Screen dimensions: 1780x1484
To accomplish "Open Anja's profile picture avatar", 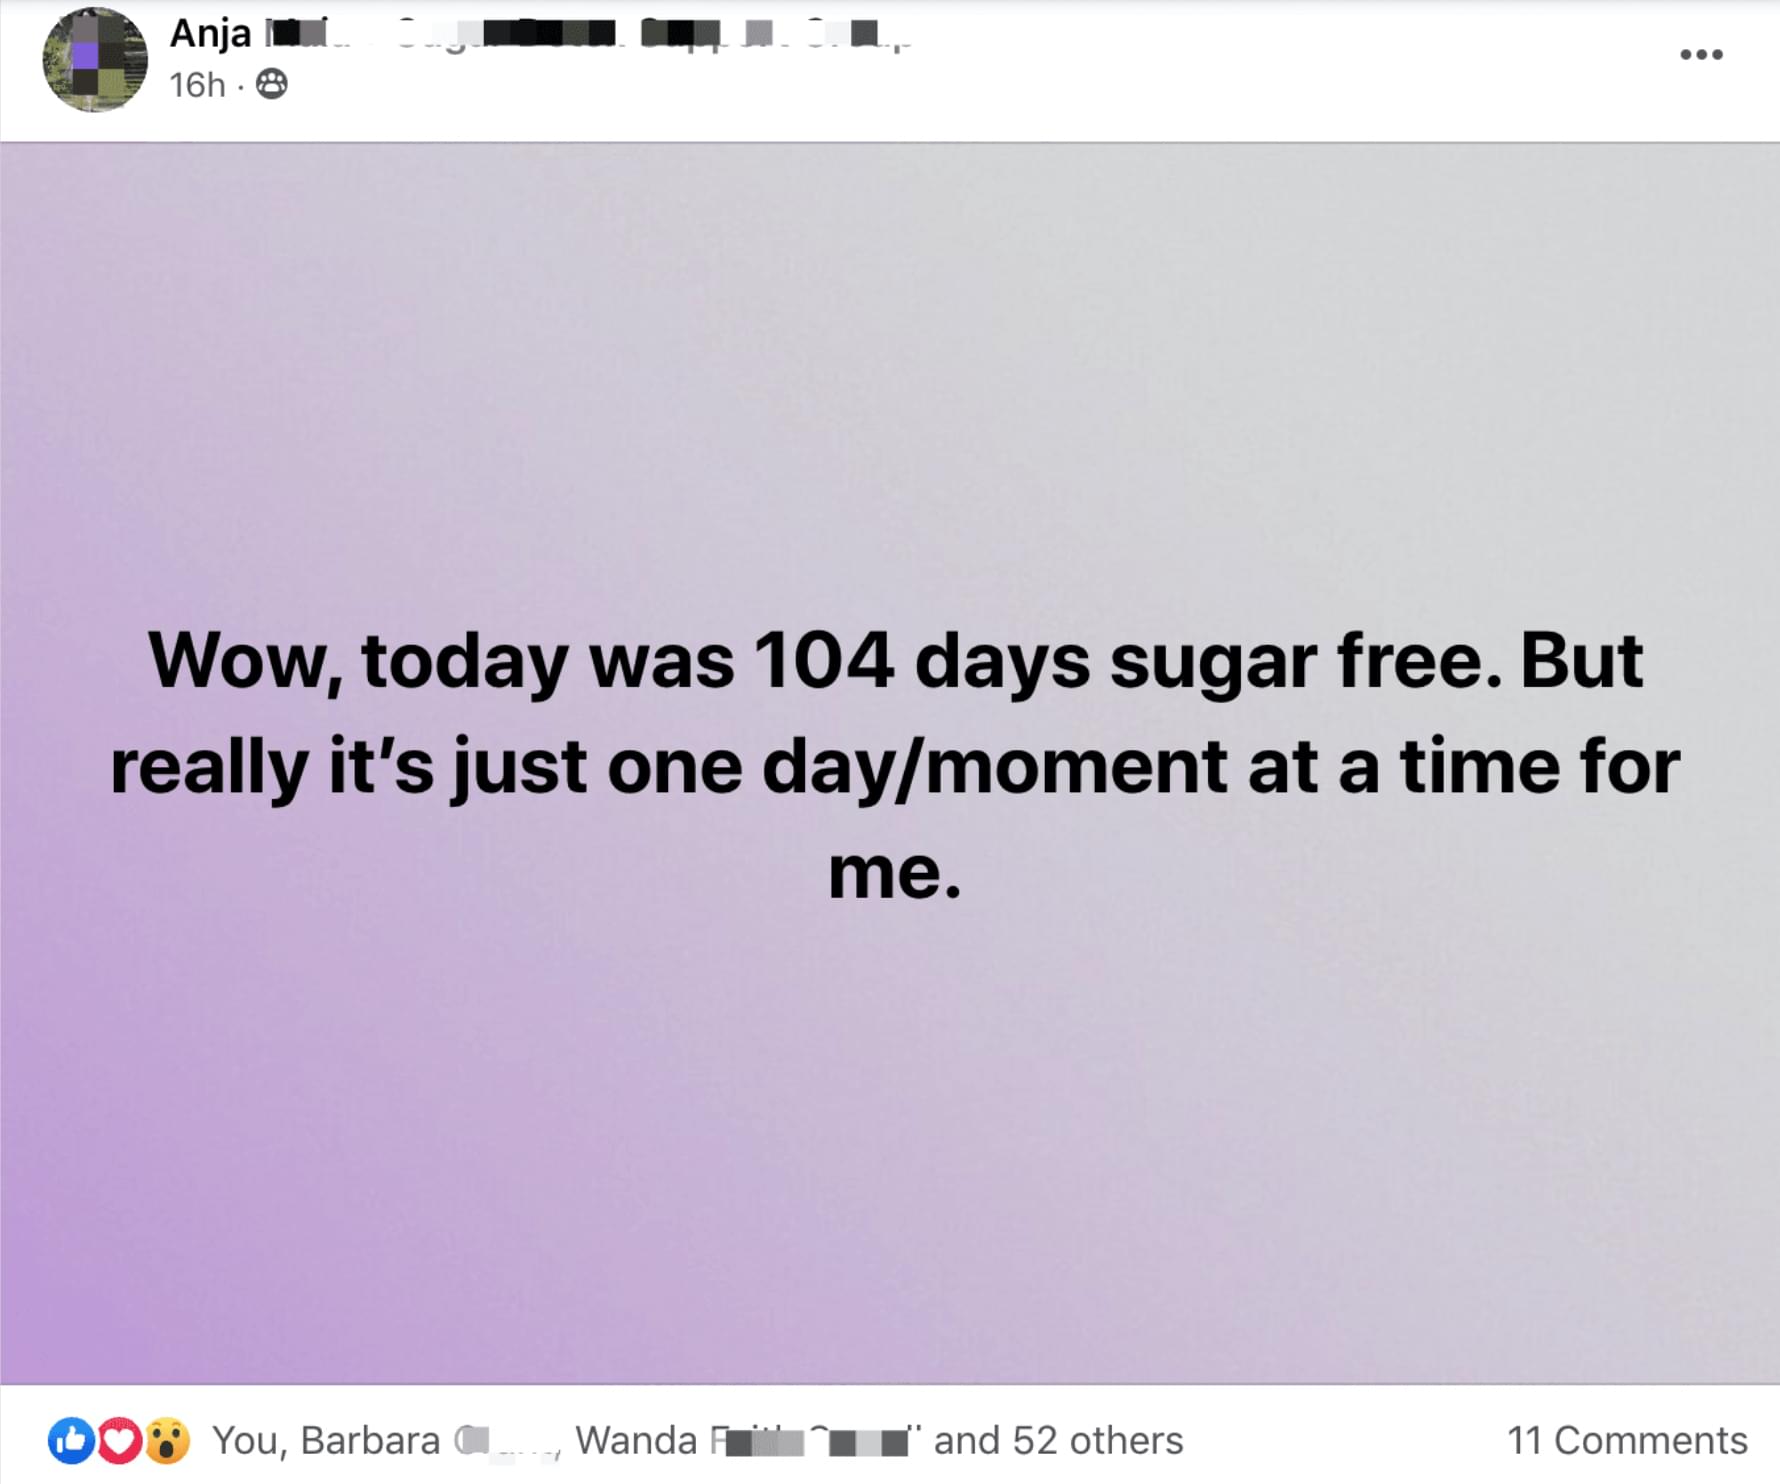I will 95,60.
